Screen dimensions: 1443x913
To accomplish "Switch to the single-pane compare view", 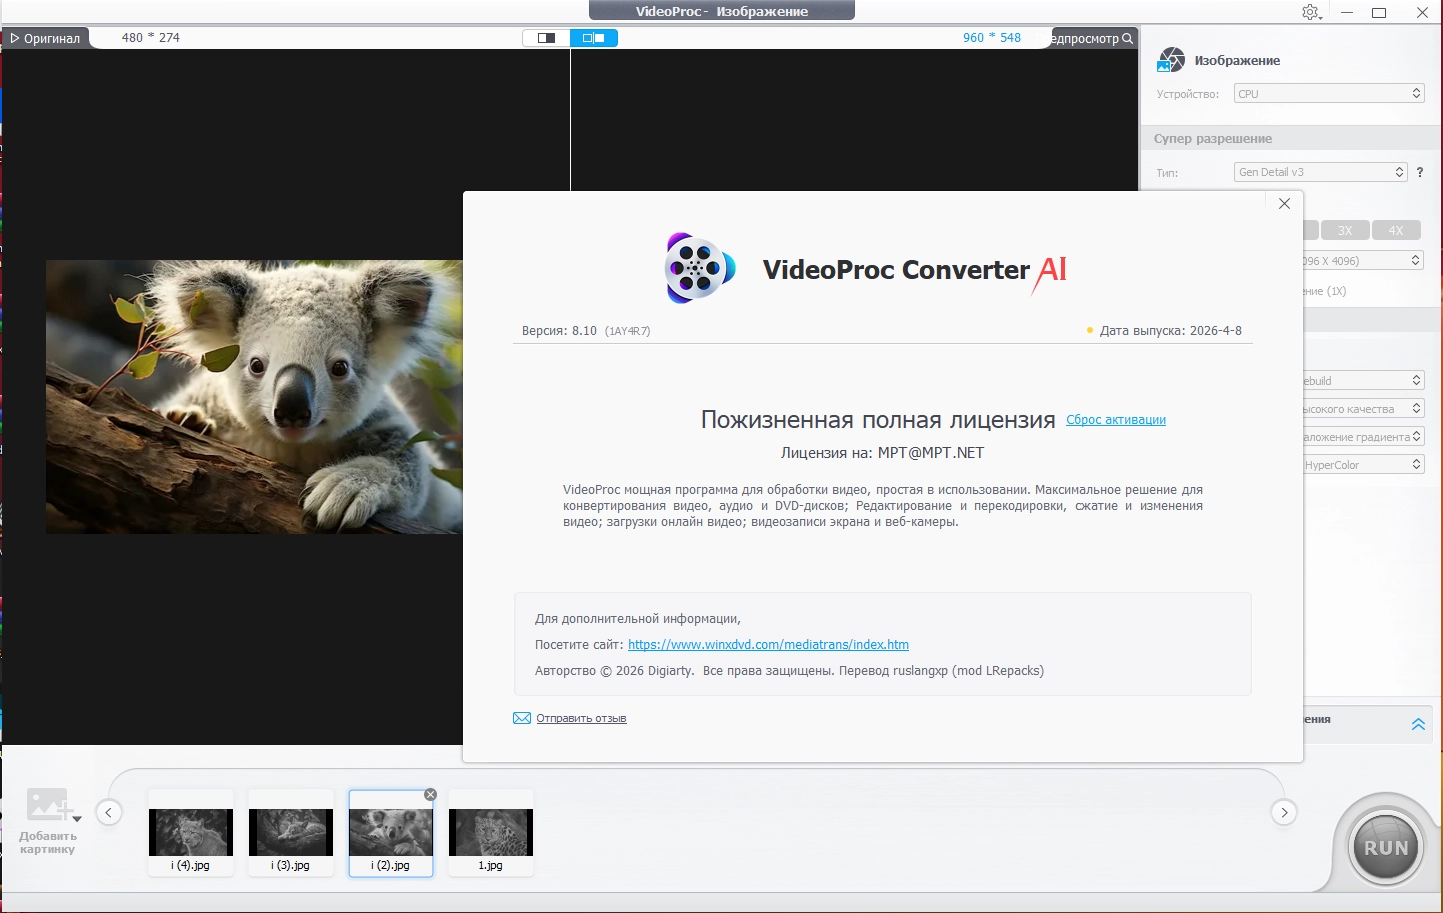I will click(546, 38).
